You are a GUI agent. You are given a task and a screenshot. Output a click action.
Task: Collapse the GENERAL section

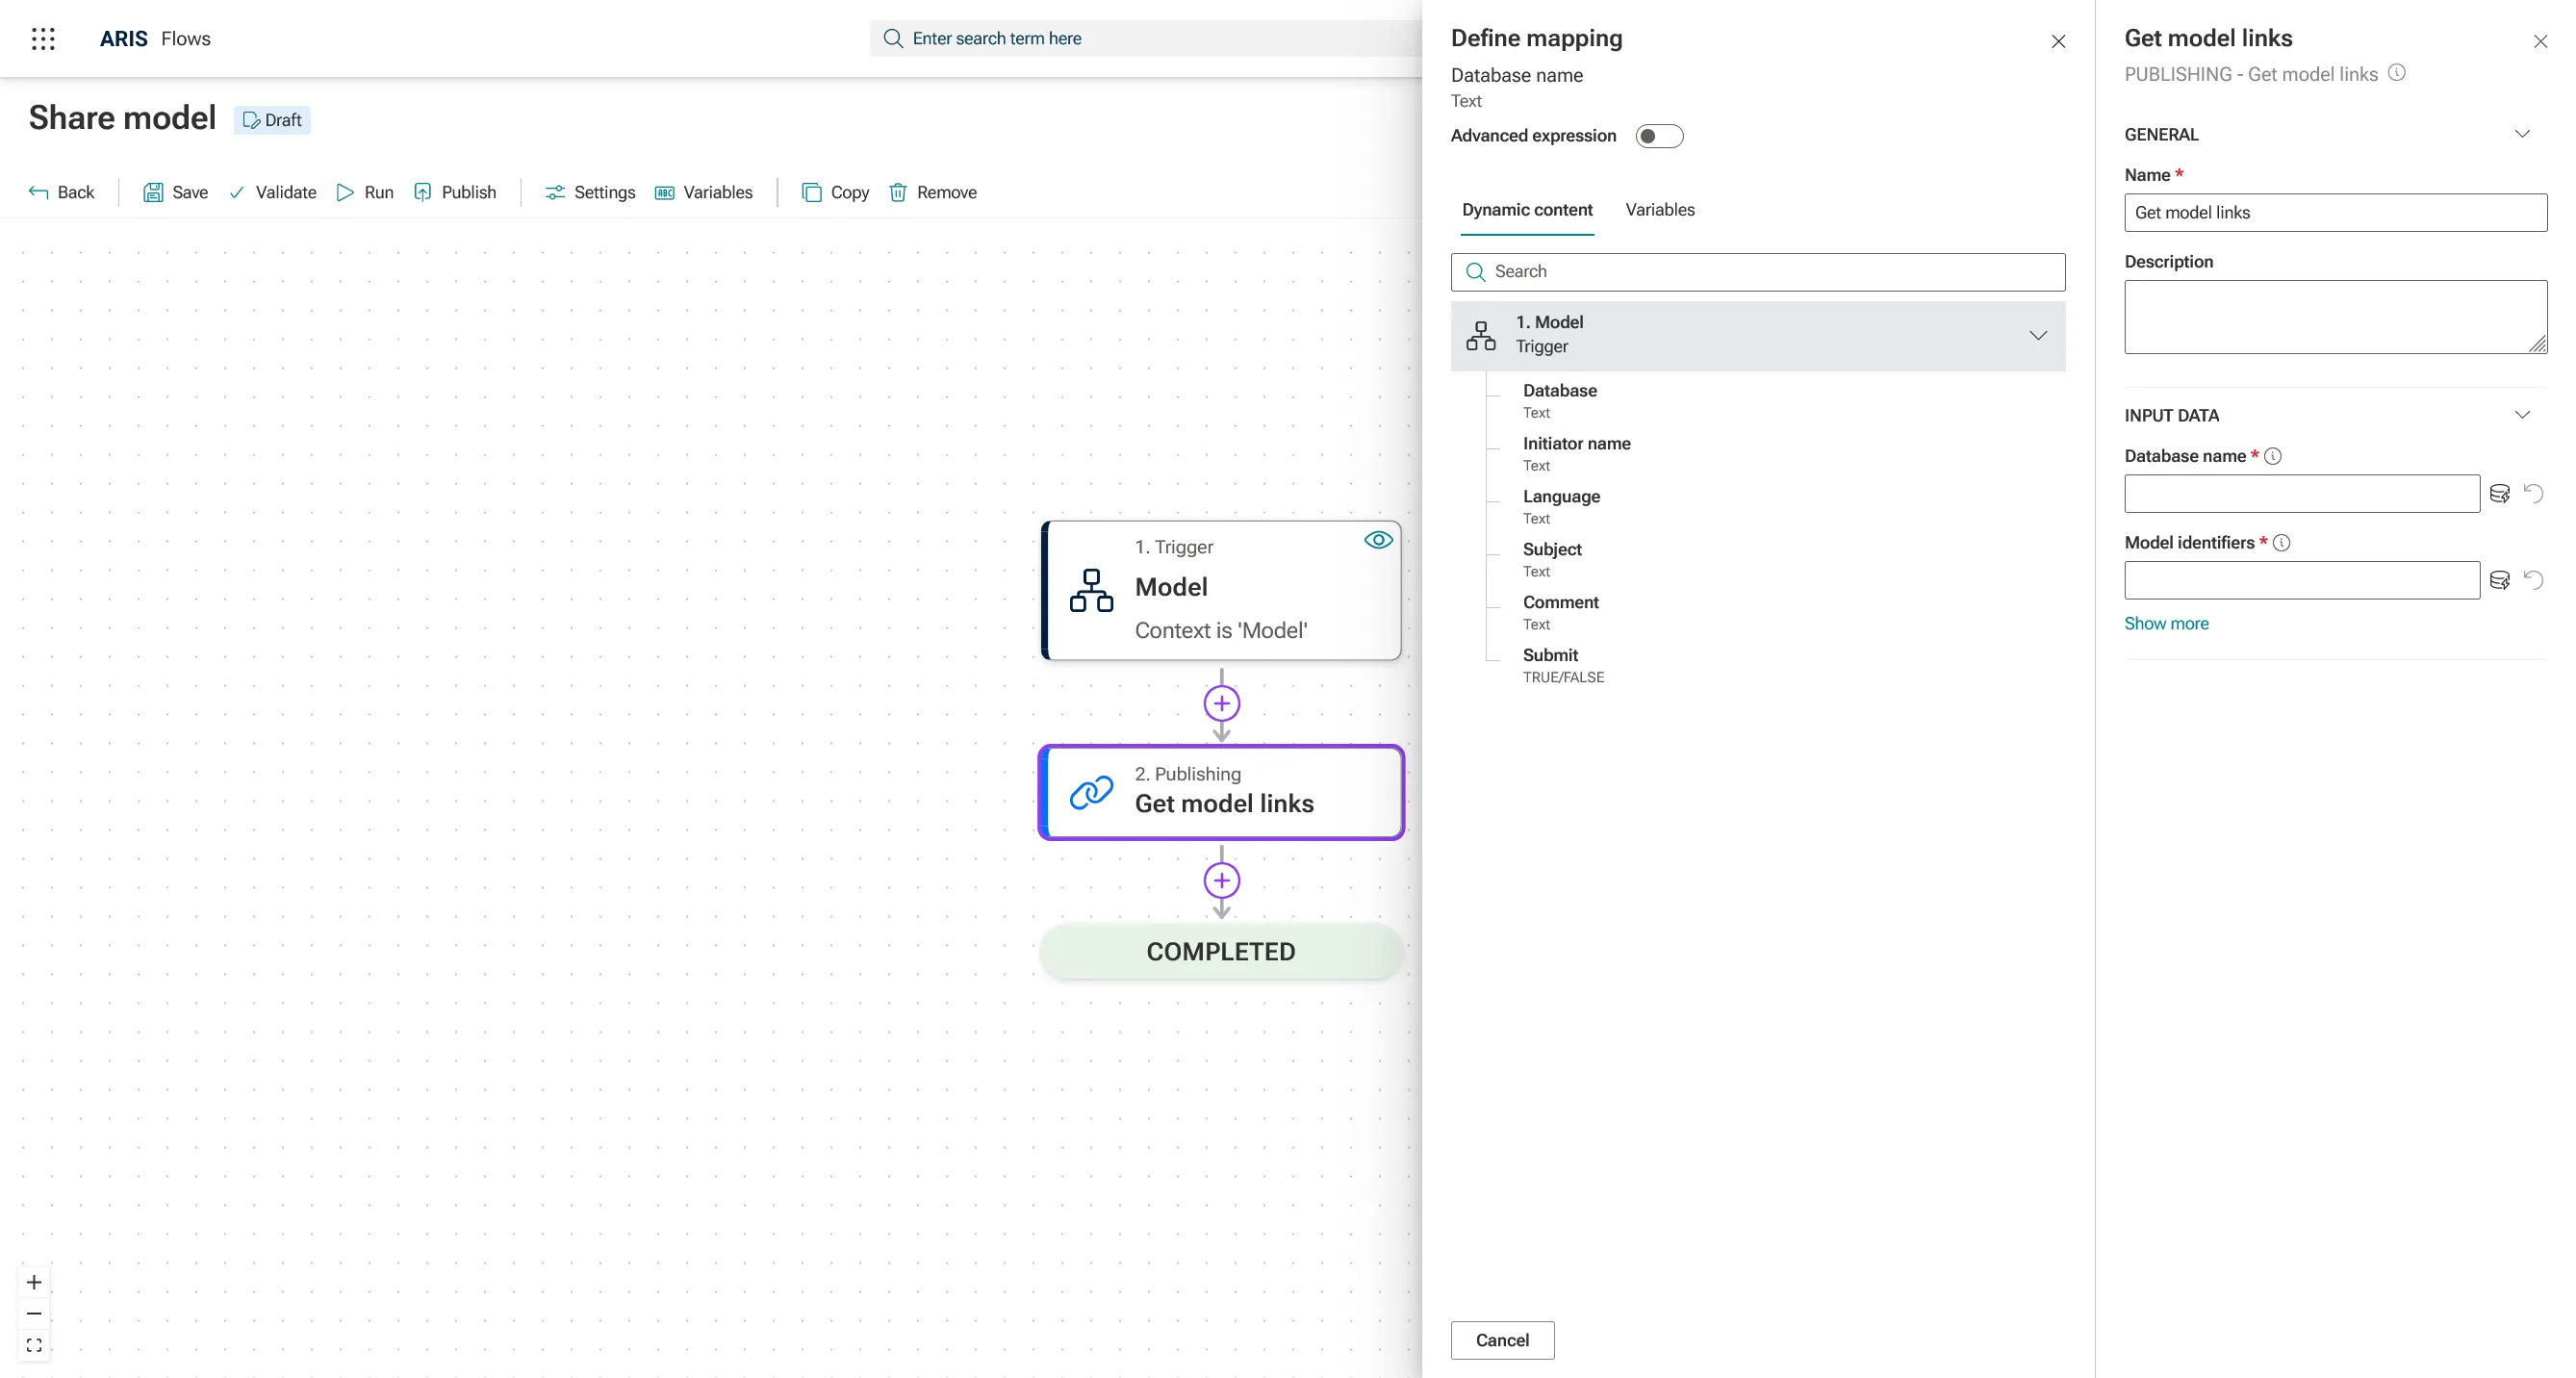tap(2523, 133)
